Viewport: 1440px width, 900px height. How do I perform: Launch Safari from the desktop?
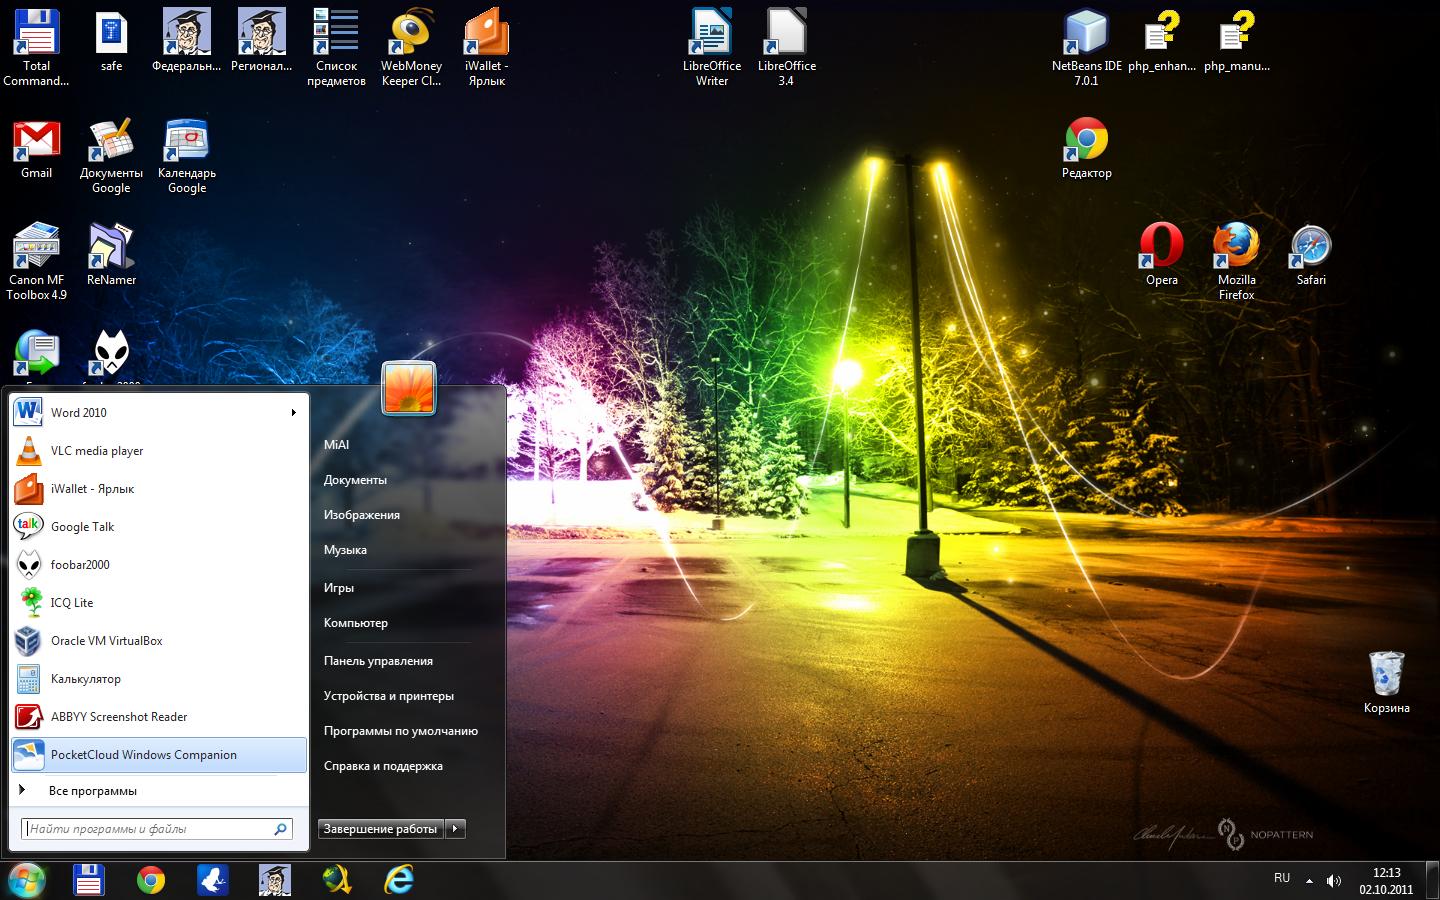coord(1311,246)
